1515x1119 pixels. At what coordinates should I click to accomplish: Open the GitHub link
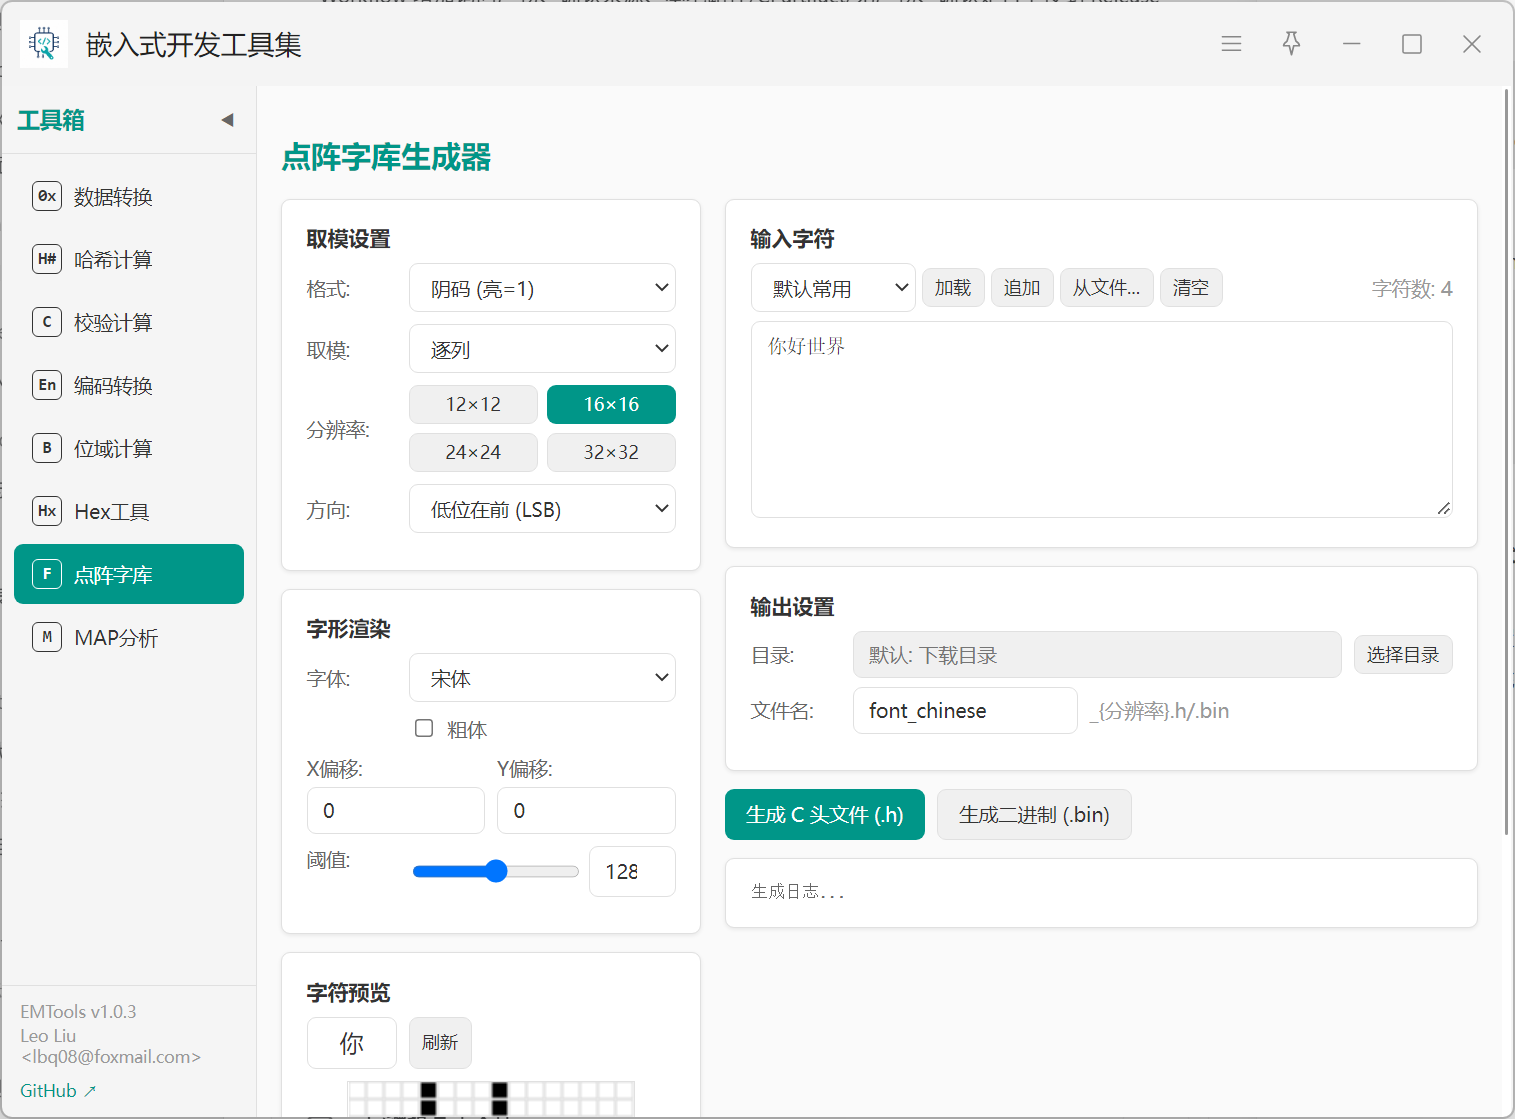[58, 1091]
